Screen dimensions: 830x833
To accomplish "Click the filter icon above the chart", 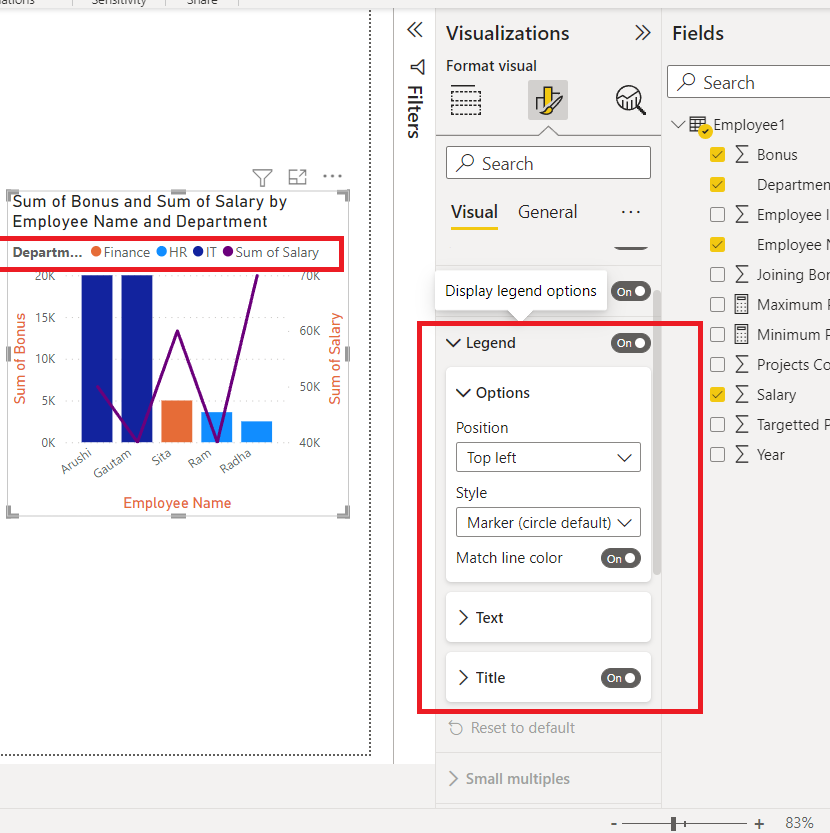I will (x=262, y=177).
